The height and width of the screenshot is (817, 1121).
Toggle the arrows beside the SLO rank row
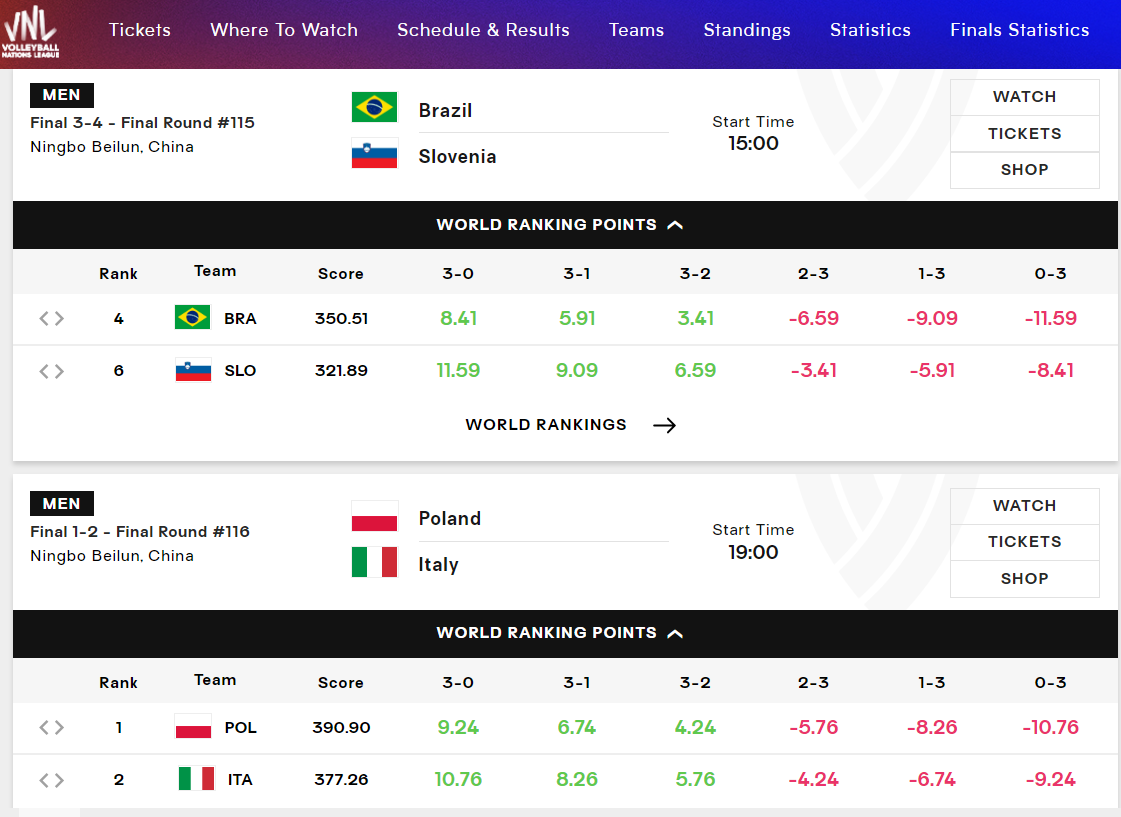click(x=52, y=371)
